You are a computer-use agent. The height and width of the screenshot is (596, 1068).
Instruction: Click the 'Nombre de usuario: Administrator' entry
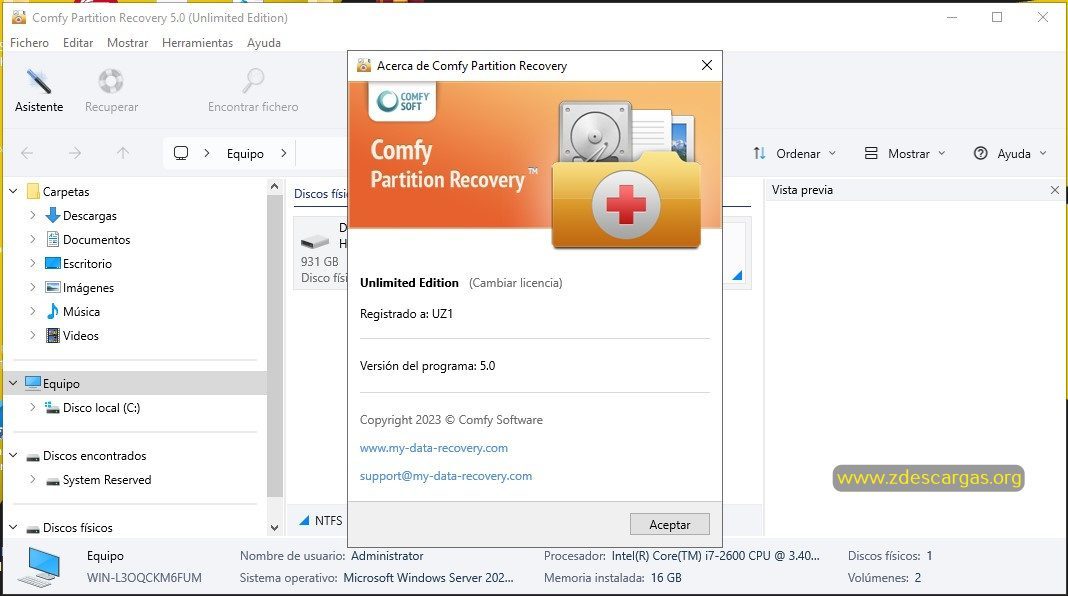coord(332,556)
